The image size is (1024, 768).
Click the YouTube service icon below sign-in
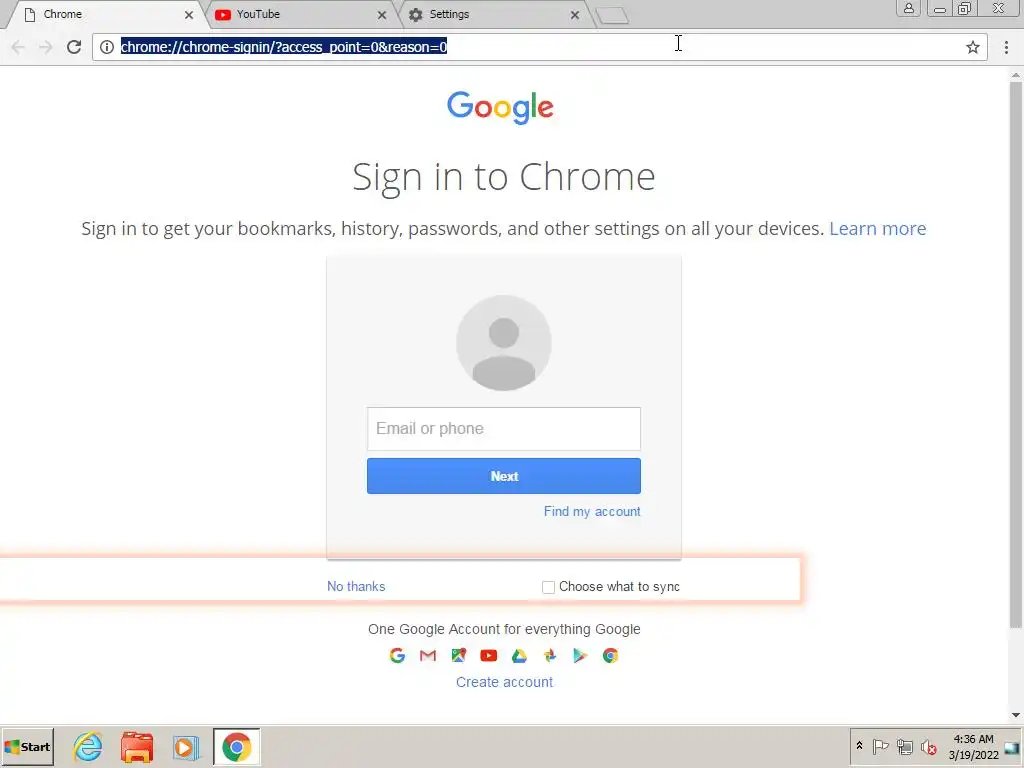click(x=488, y=655)
